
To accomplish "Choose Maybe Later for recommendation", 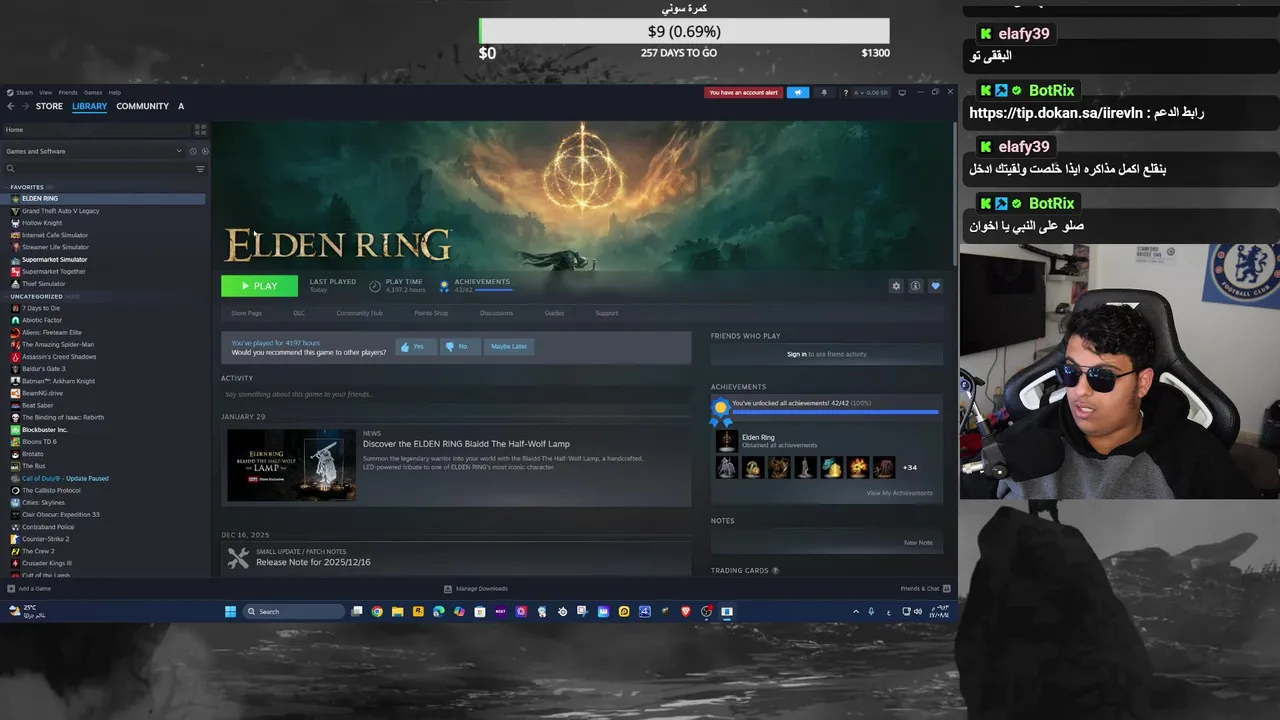I will [x=509, y=346].
